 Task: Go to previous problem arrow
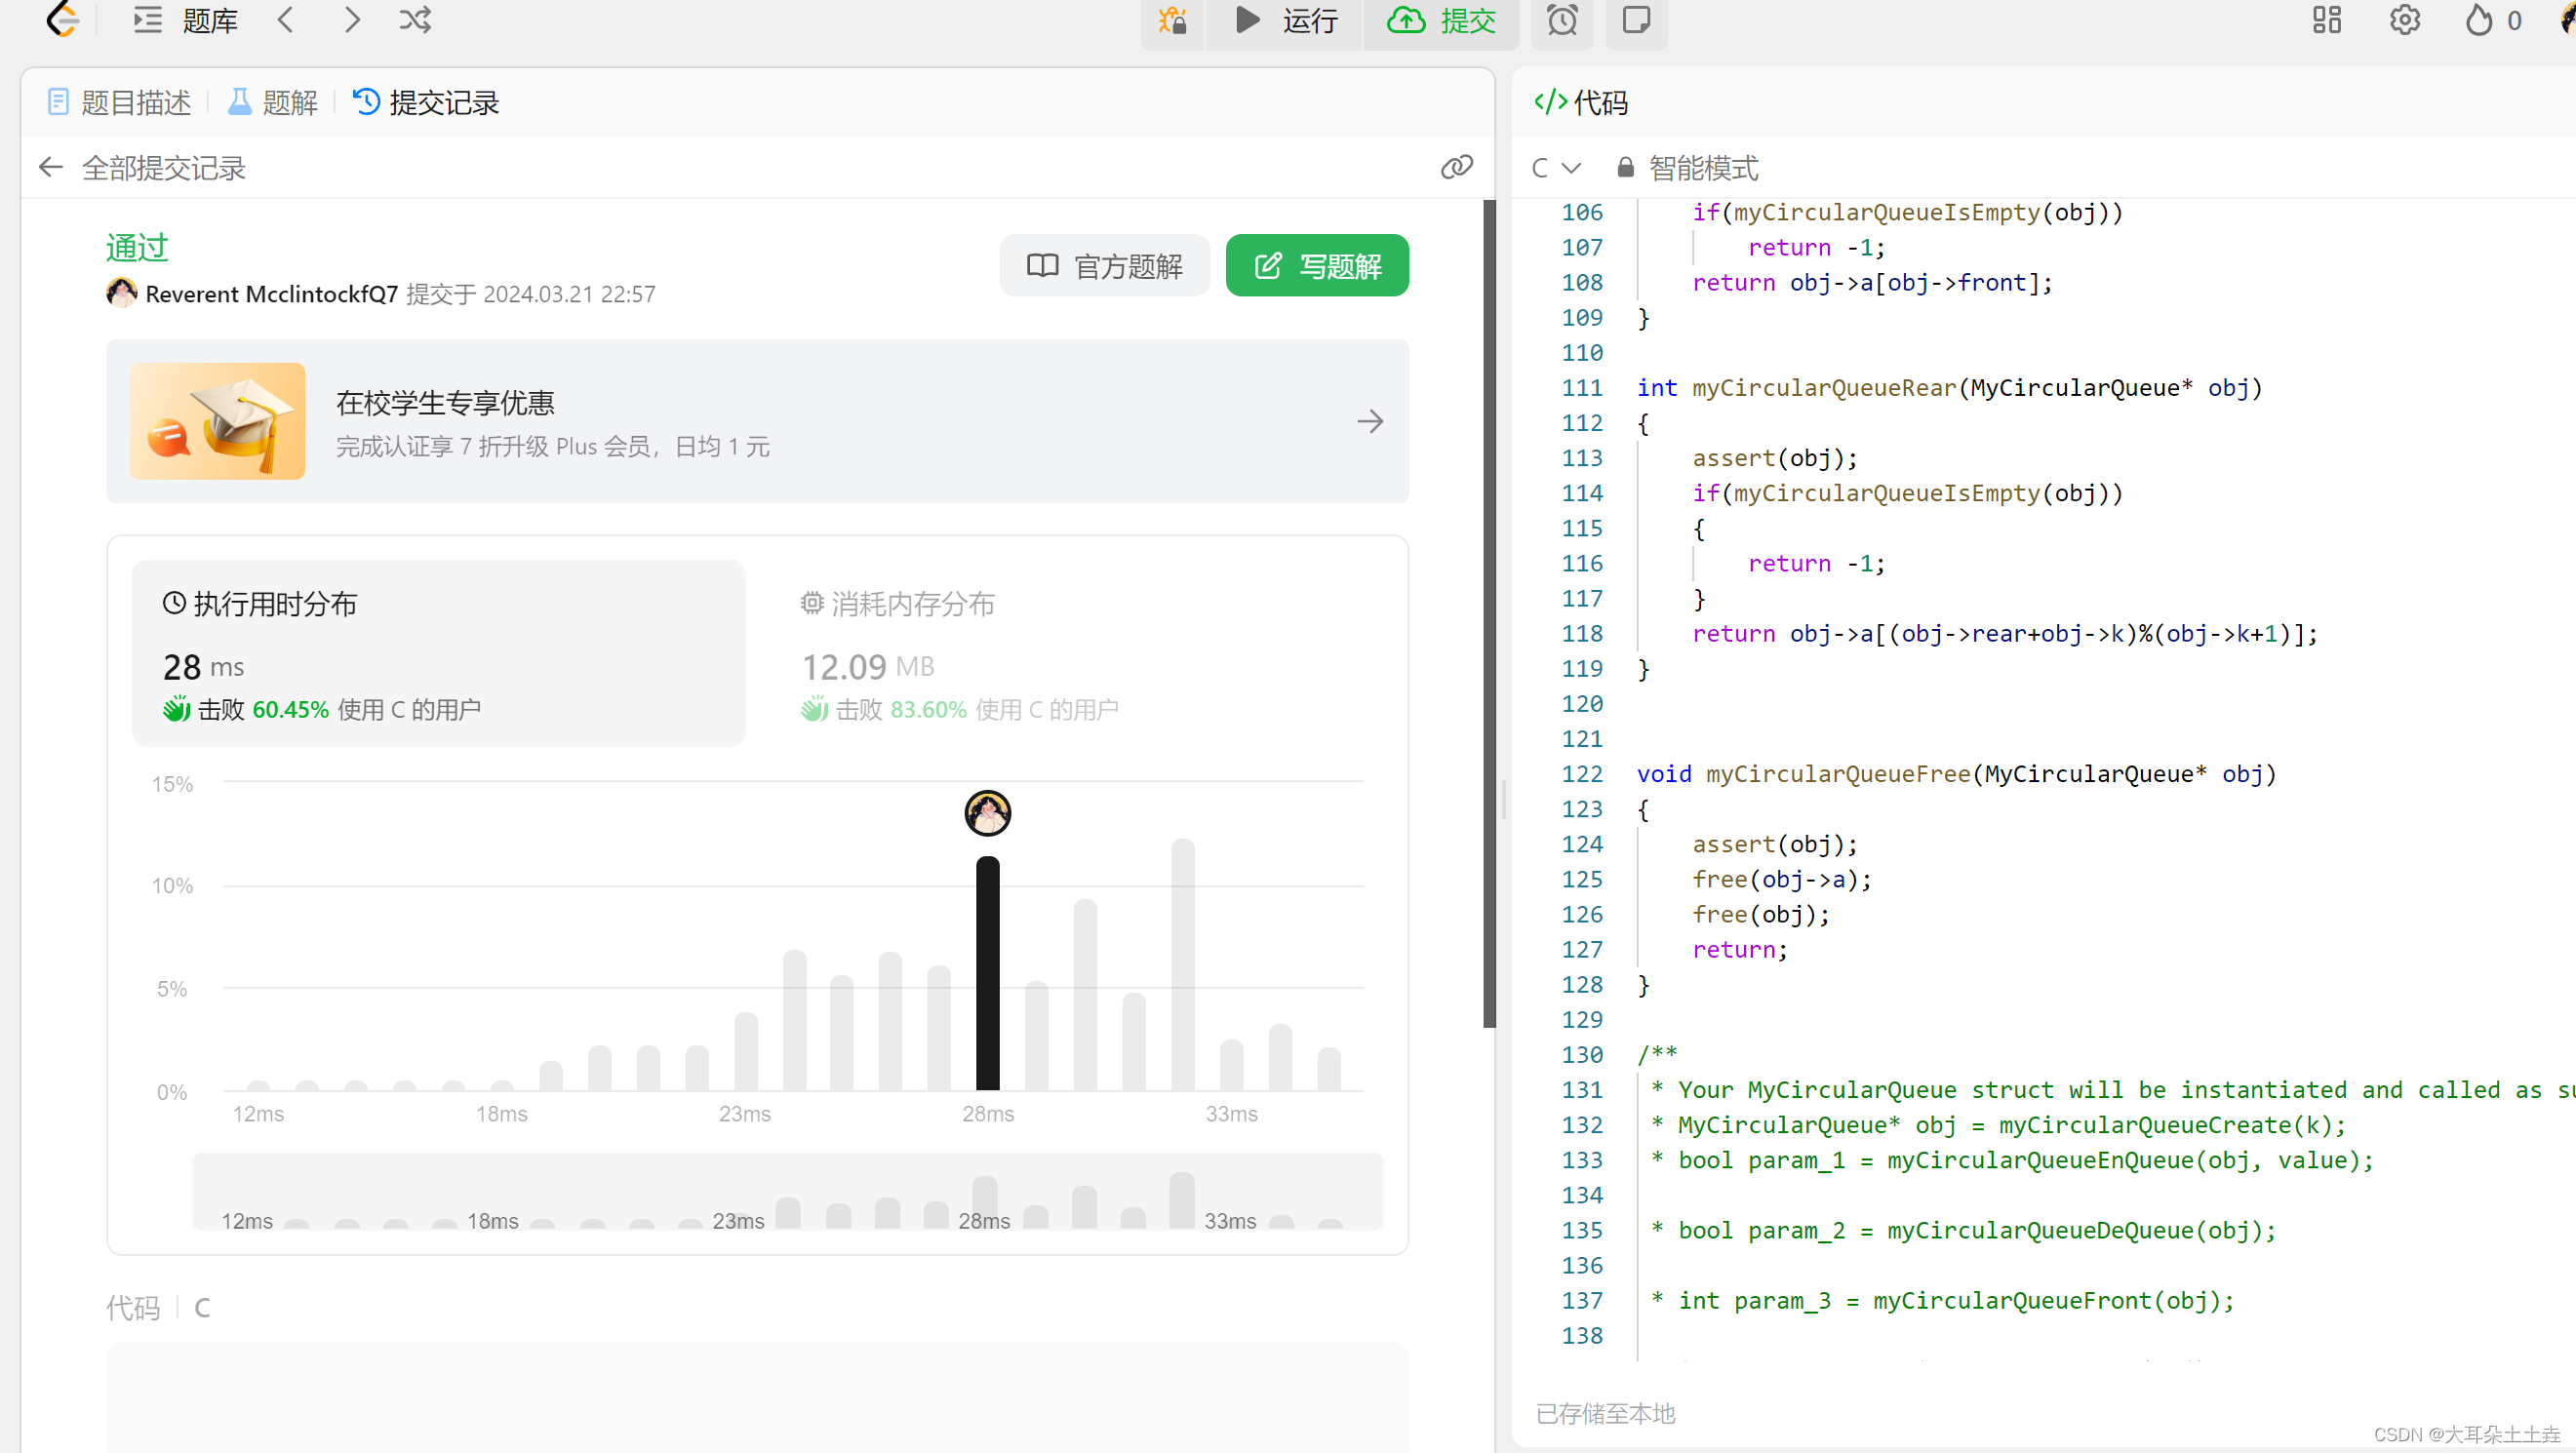[x=286, y=20]
